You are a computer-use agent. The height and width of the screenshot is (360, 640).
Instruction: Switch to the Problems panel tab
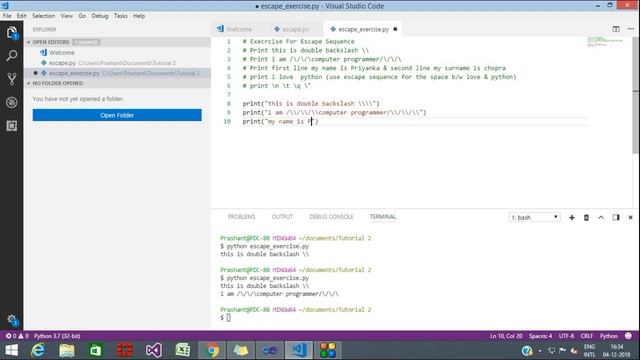pyautogui.click(x=241, y=217)
